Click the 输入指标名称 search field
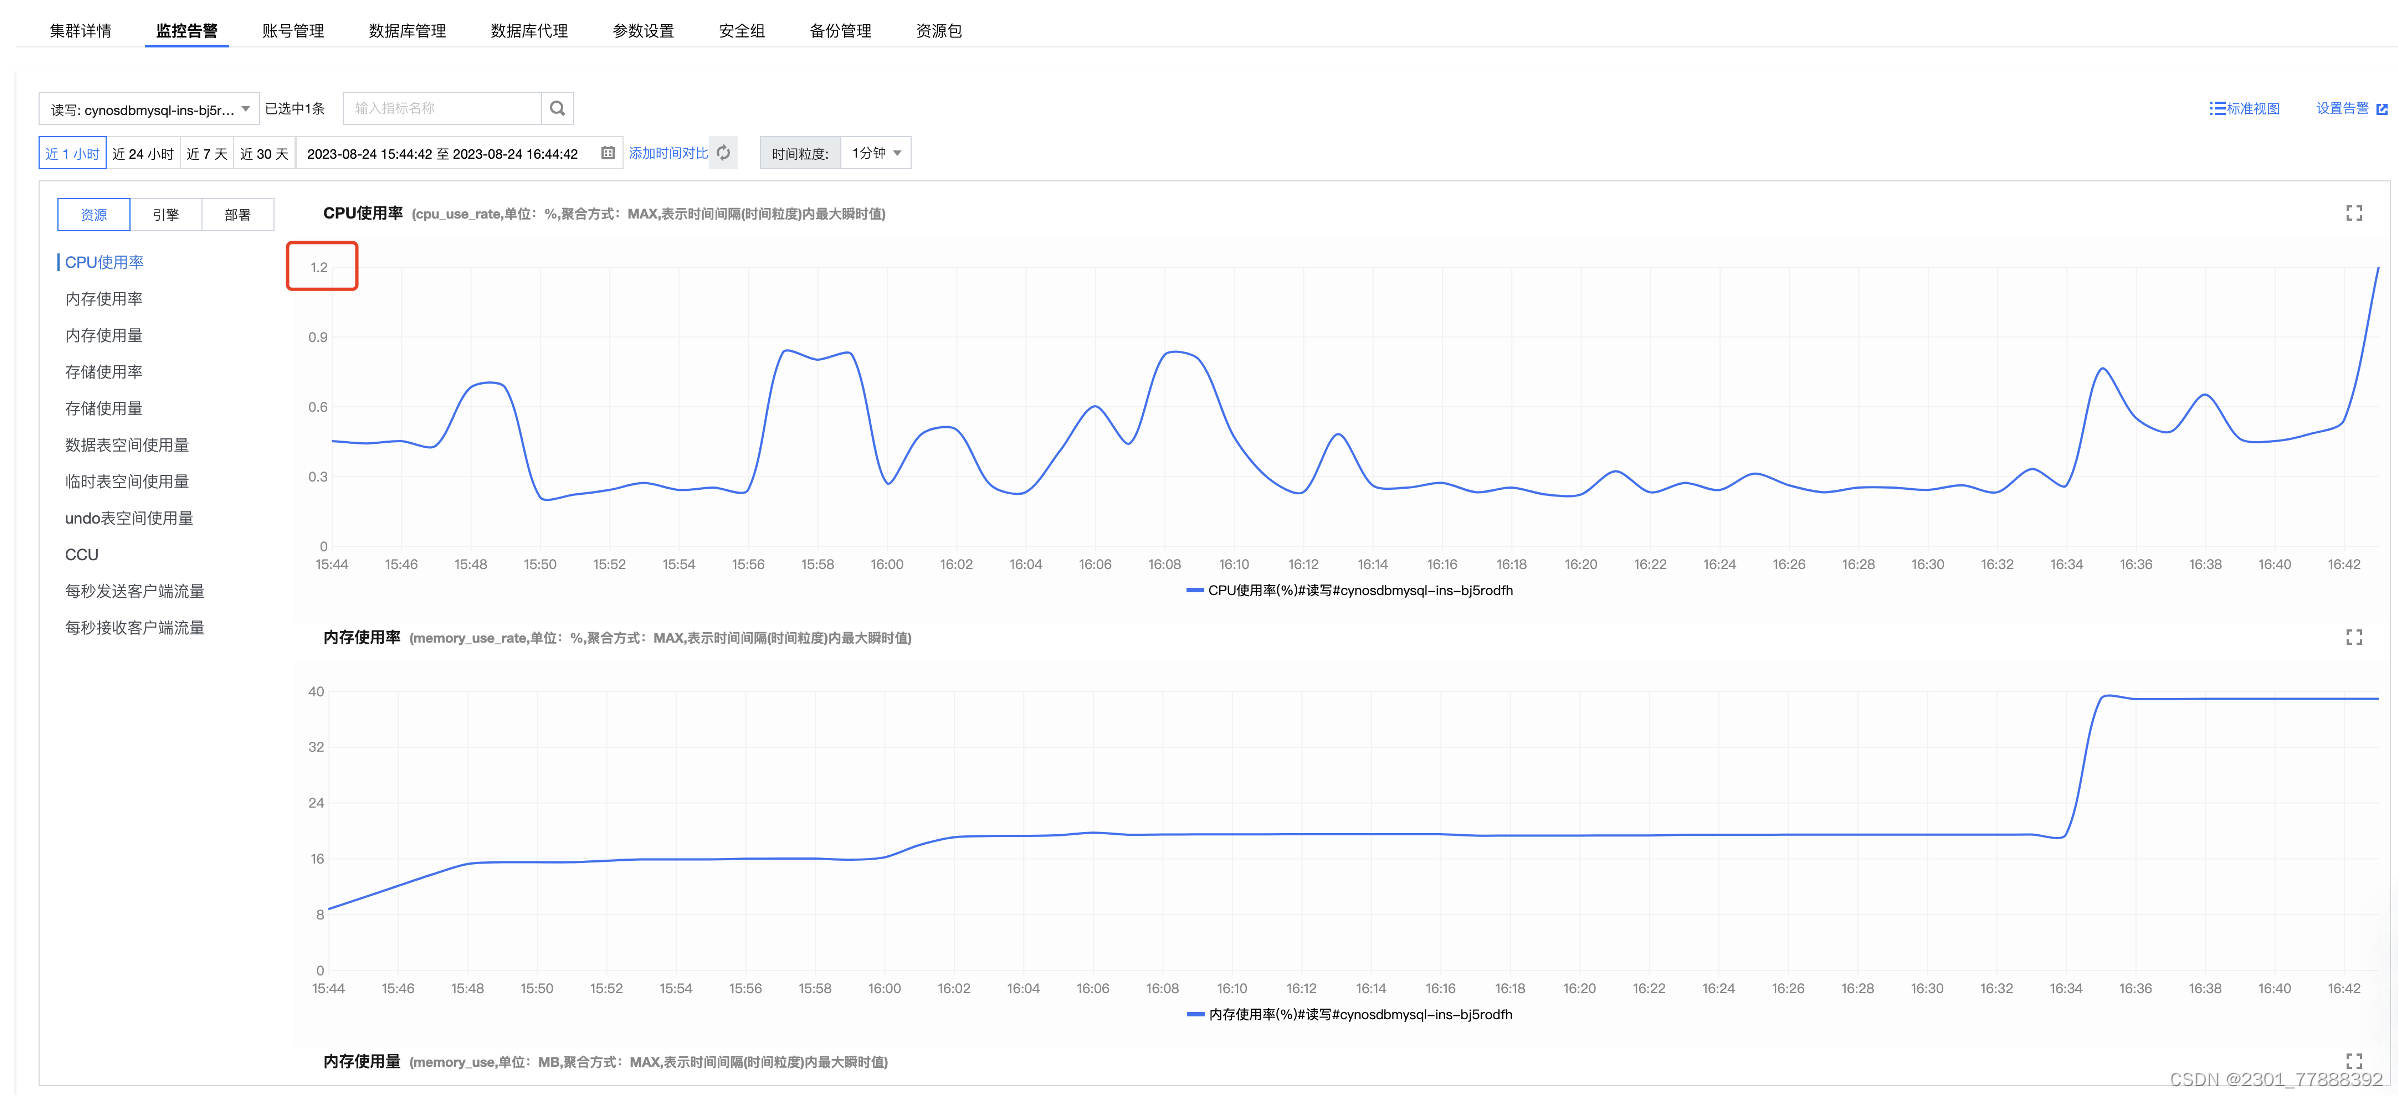The height and width of the screenshot is (1098, 2398). (442, 108)
